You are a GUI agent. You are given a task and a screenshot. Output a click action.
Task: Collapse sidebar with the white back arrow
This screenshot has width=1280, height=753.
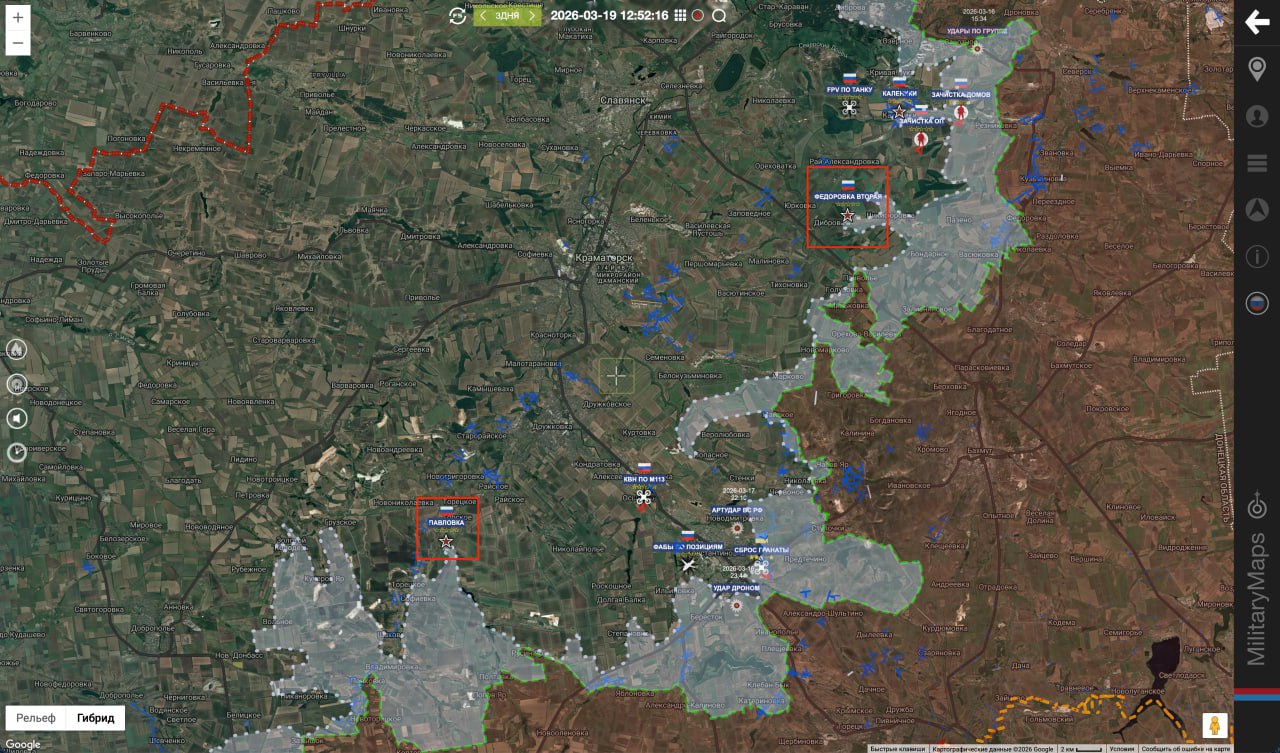1257,22
